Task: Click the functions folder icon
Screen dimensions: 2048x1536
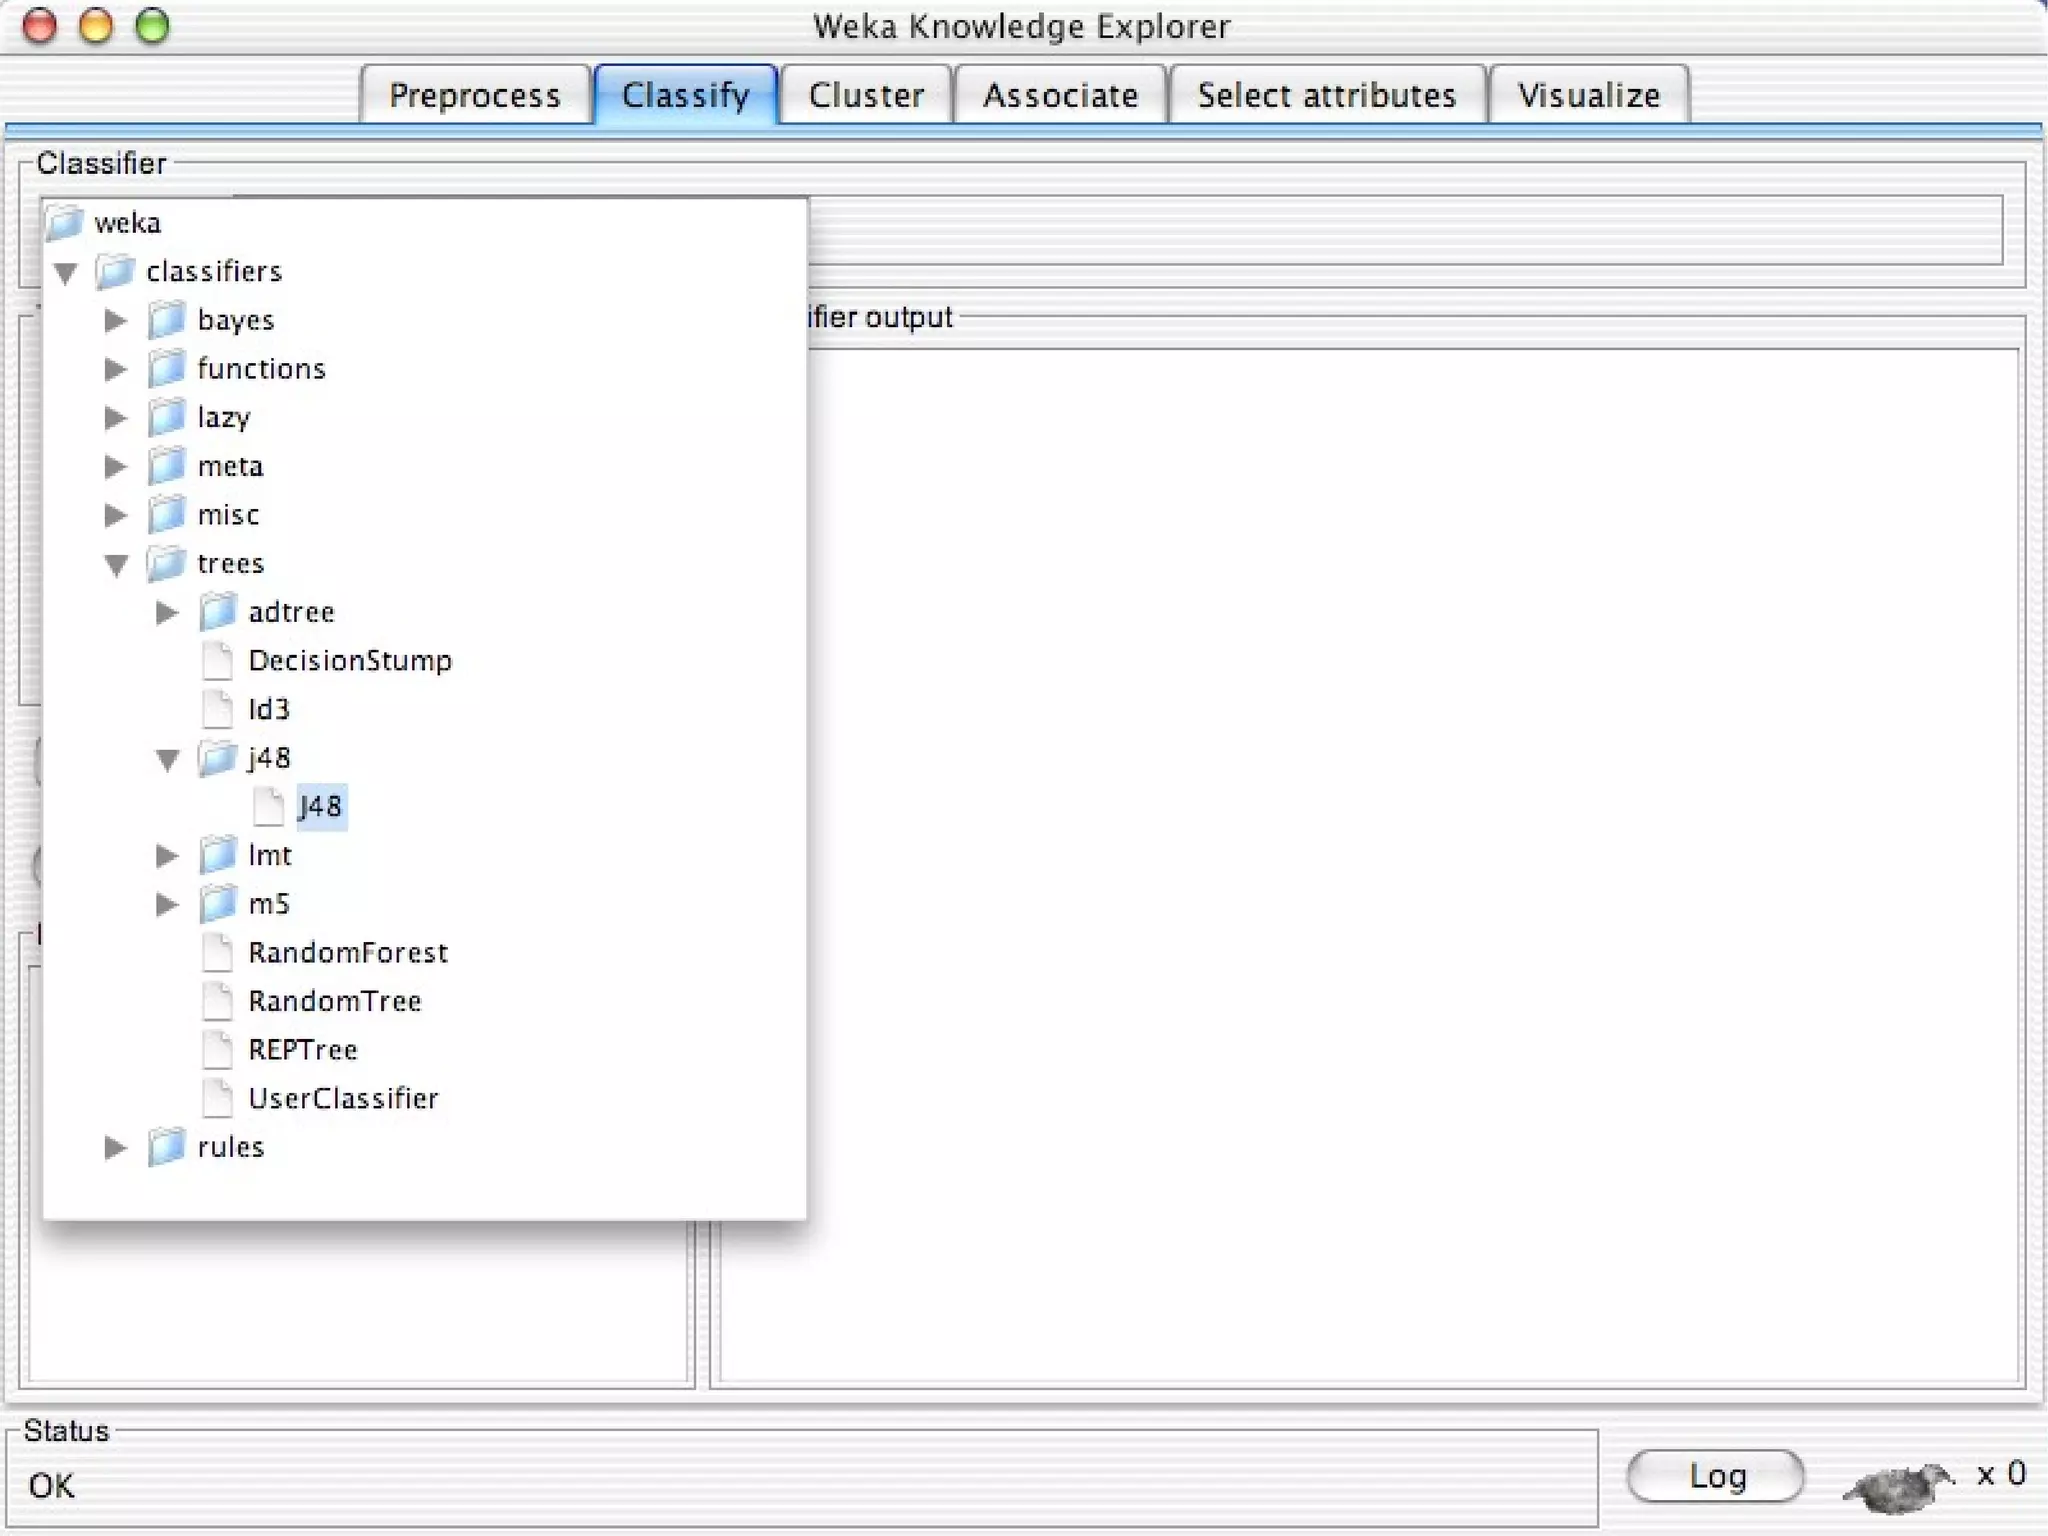Action: (x=166, y=369)
